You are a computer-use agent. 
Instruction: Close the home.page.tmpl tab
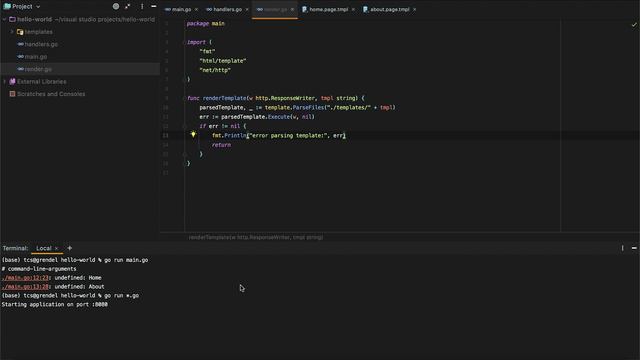(x=353, y=9)
